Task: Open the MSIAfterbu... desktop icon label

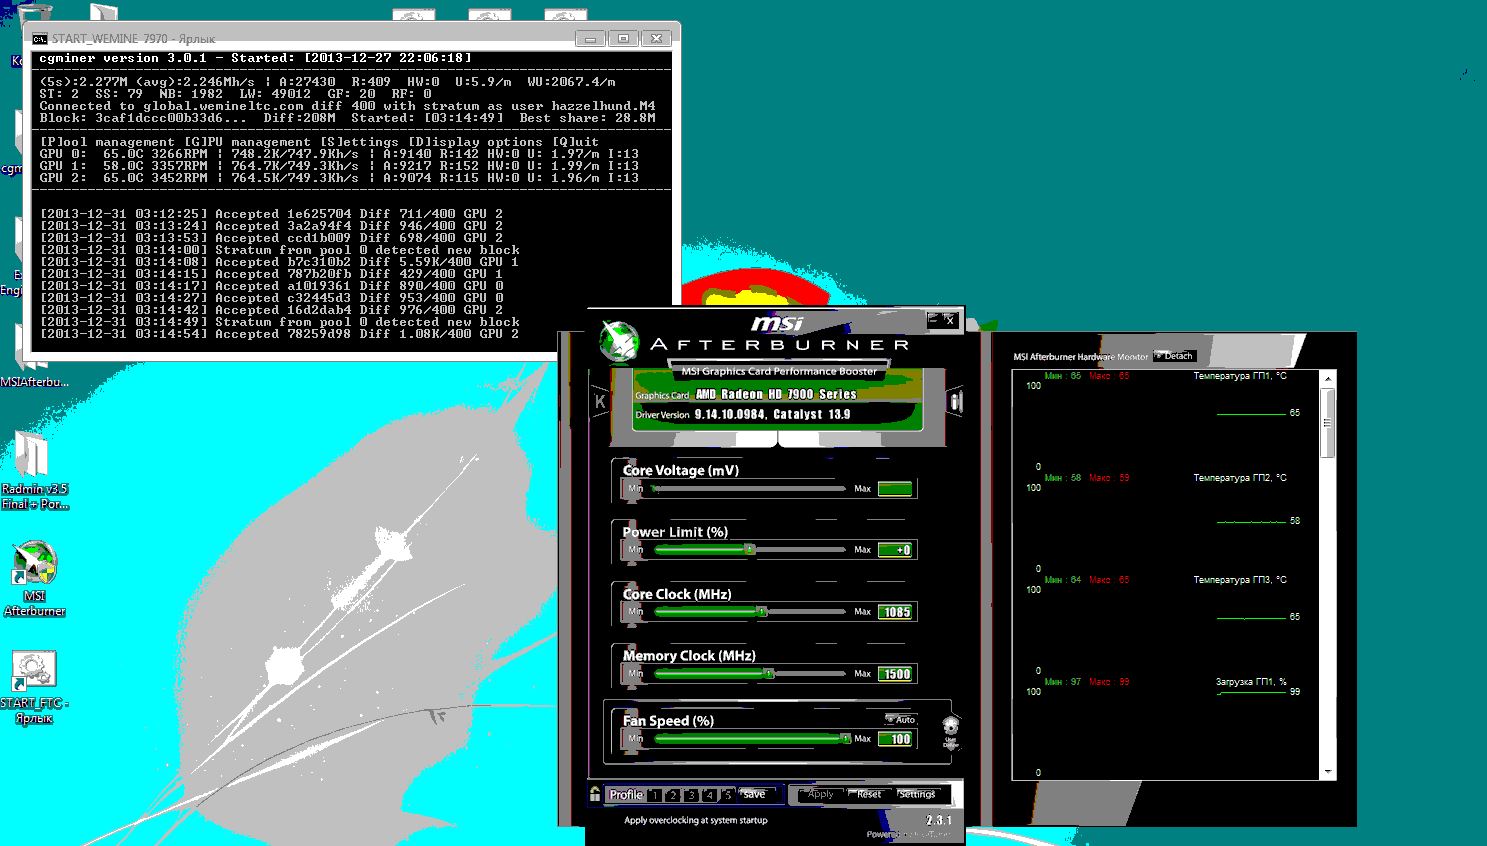Action: [x=35, y=382]
